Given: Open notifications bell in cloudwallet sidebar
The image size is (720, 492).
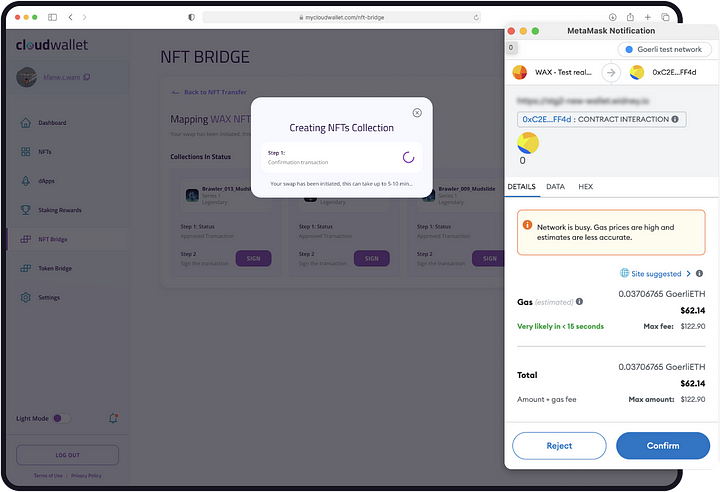Looking at the screenshot, I should coord(113,418).
